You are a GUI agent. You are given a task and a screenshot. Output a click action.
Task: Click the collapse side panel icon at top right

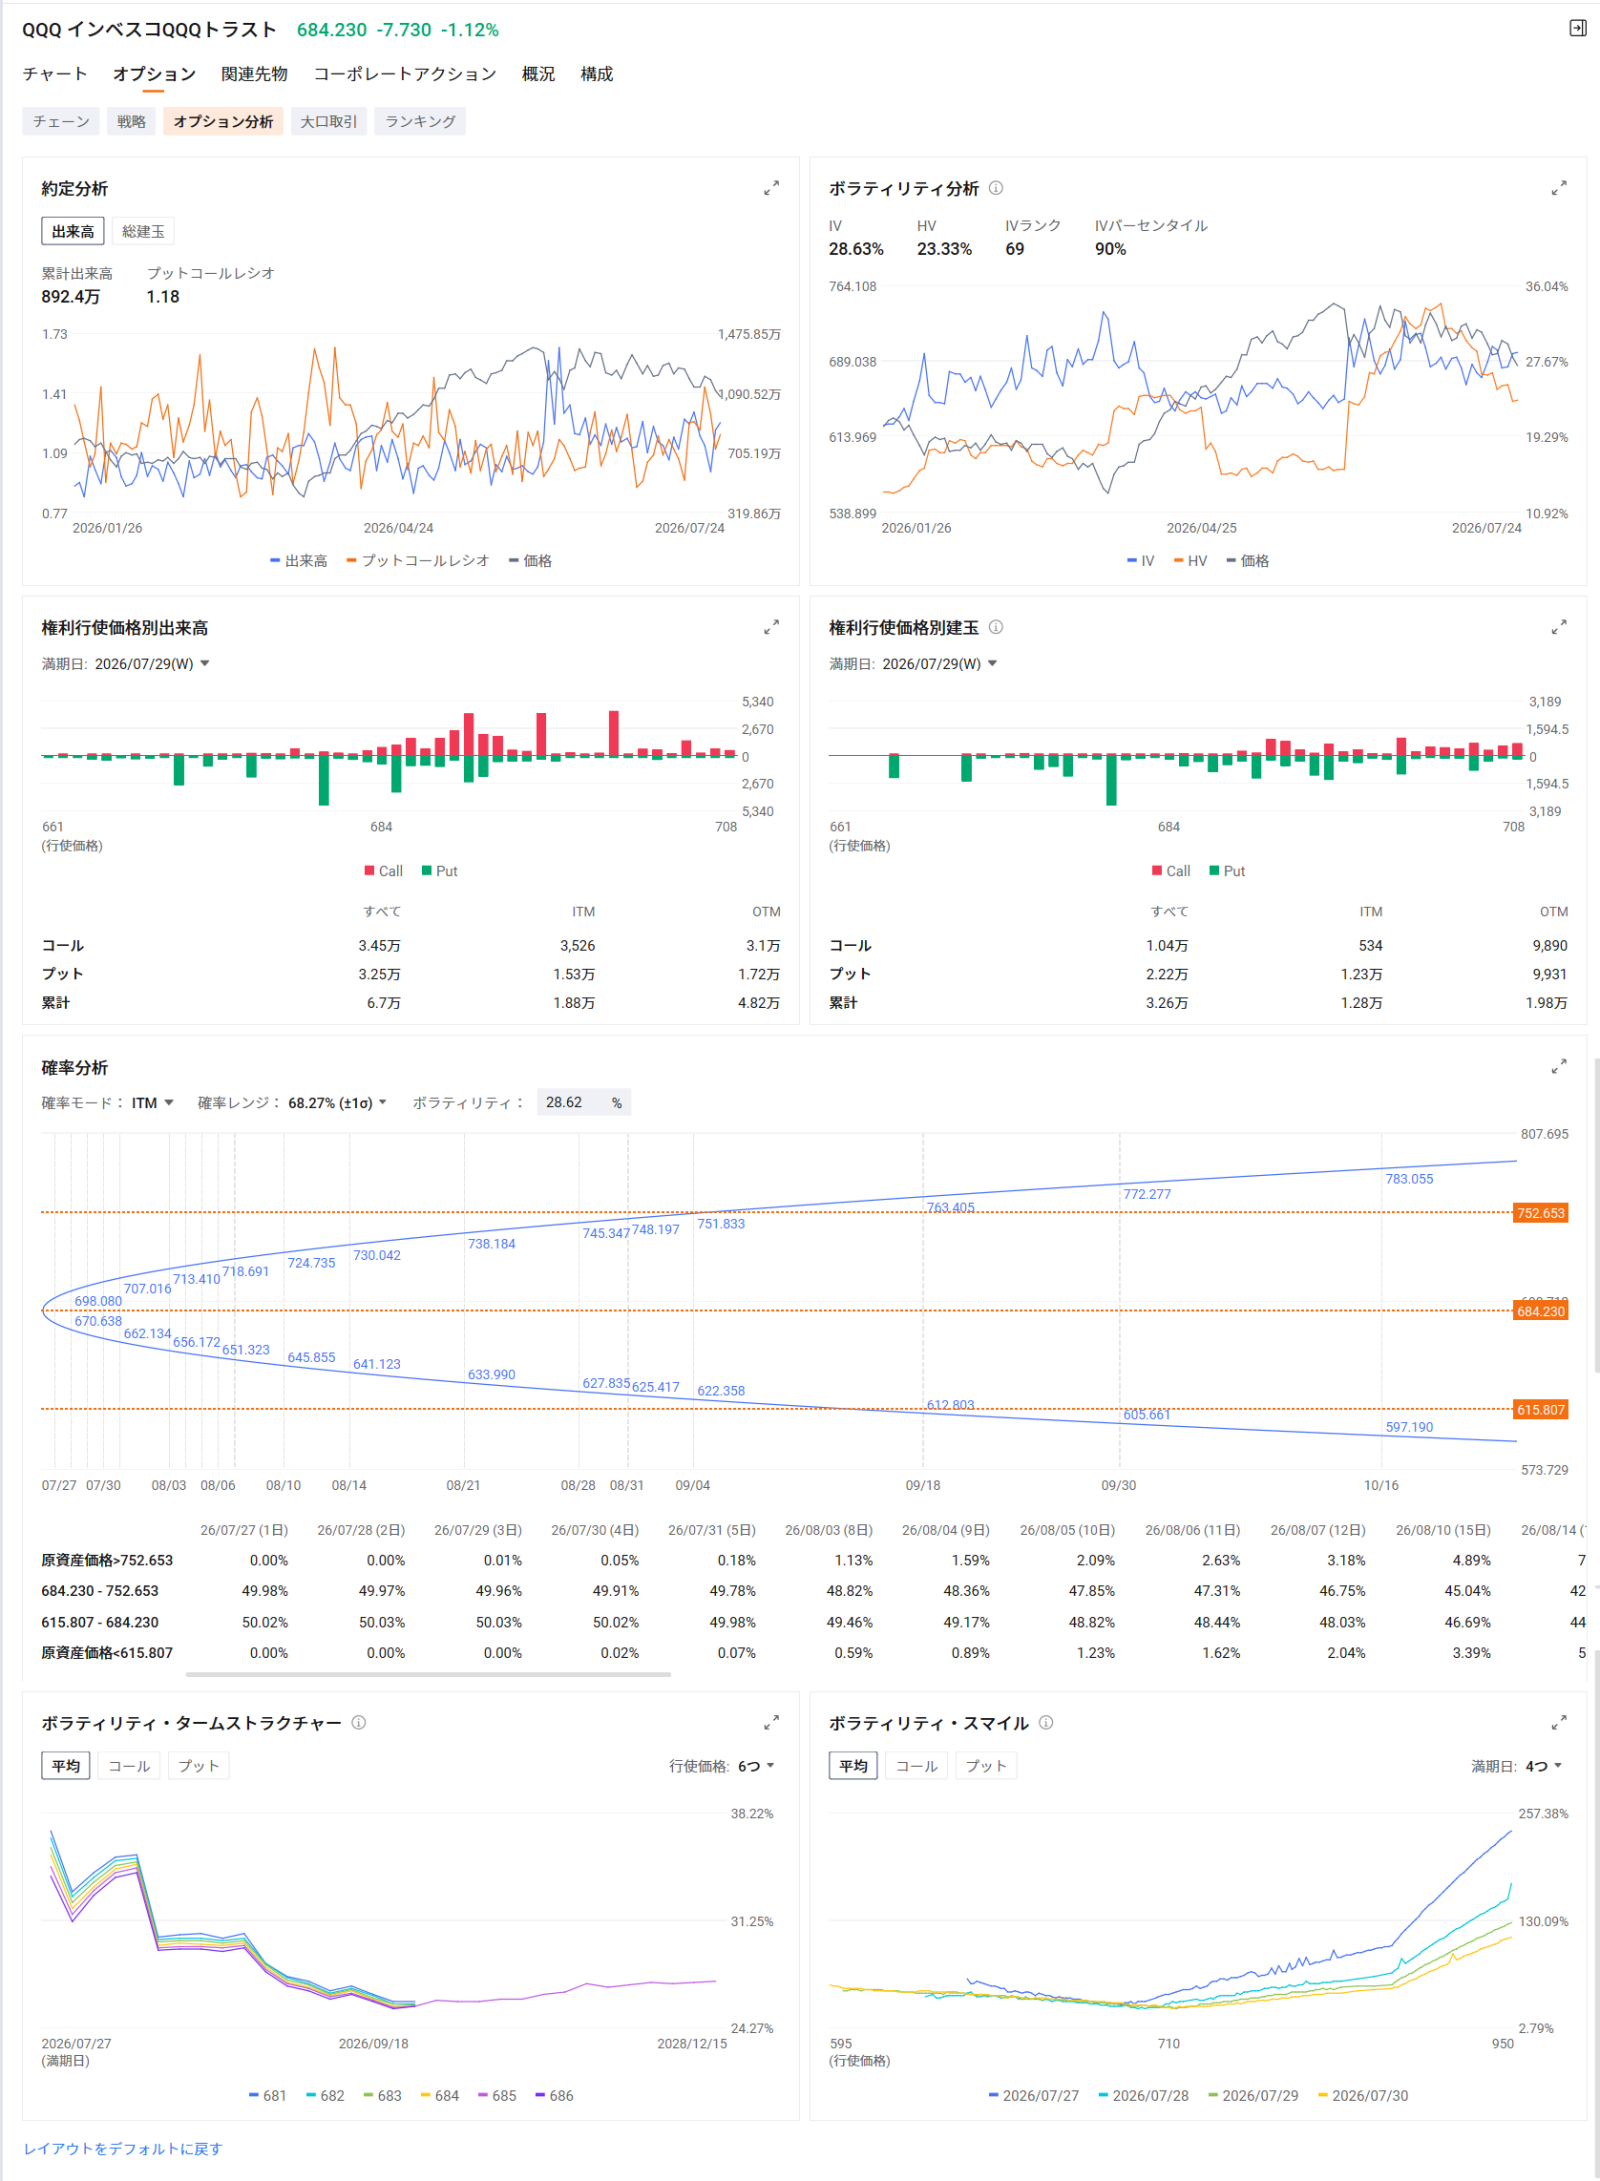1578,28
